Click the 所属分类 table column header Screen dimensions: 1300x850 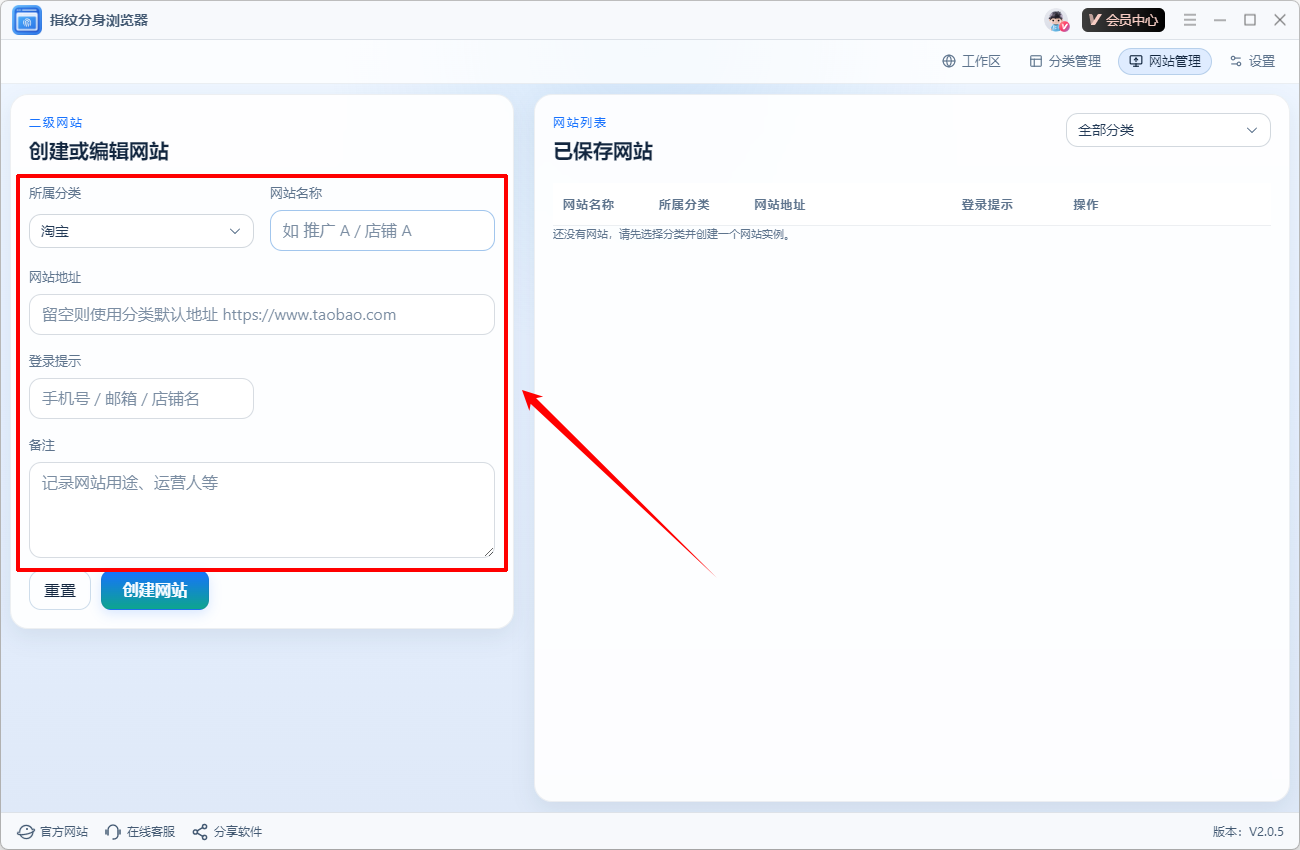684,204
